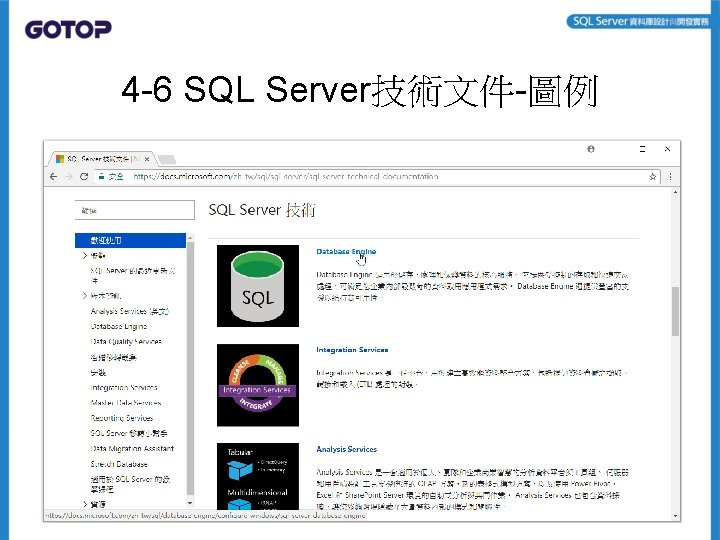Click the address bar URL
720x540 pixels.
point(286,177)
